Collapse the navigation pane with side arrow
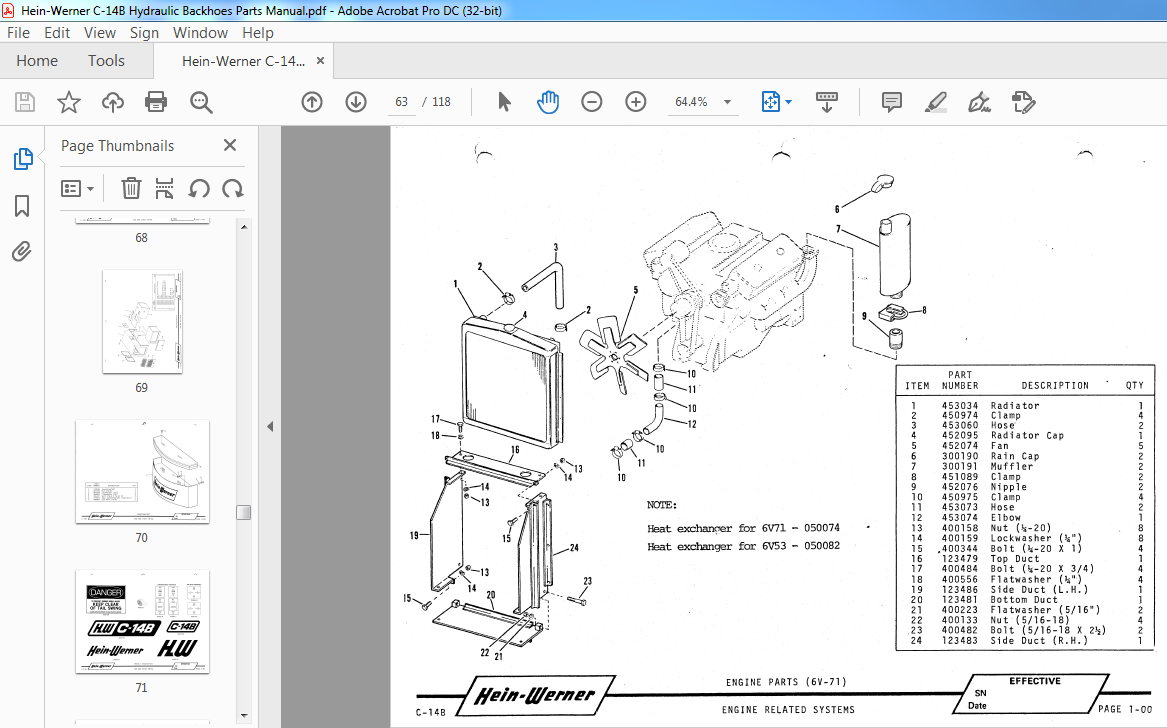 click(x=270, y=427)
